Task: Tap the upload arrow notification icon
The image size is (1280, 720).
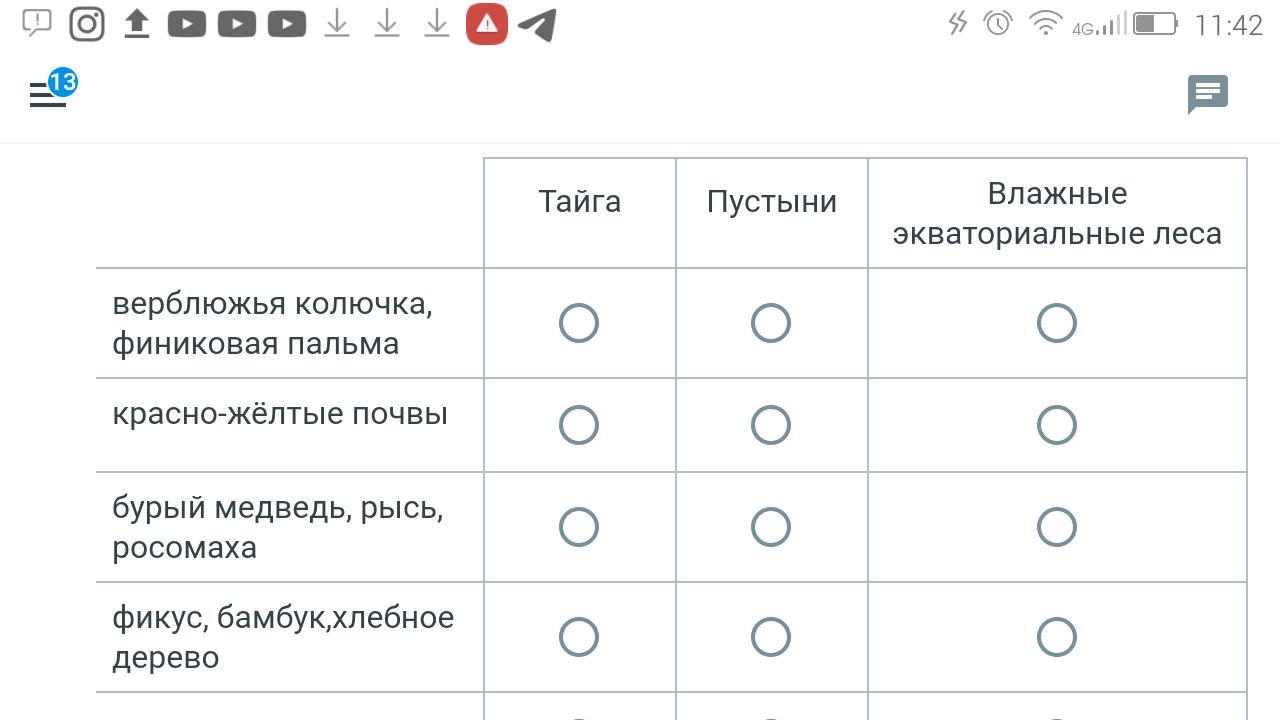Action: coord(137,24)
